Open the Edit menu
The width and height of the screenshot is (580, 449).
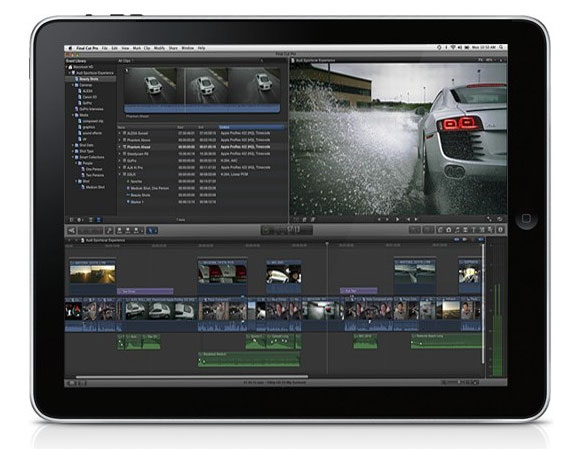pos(115,48)
